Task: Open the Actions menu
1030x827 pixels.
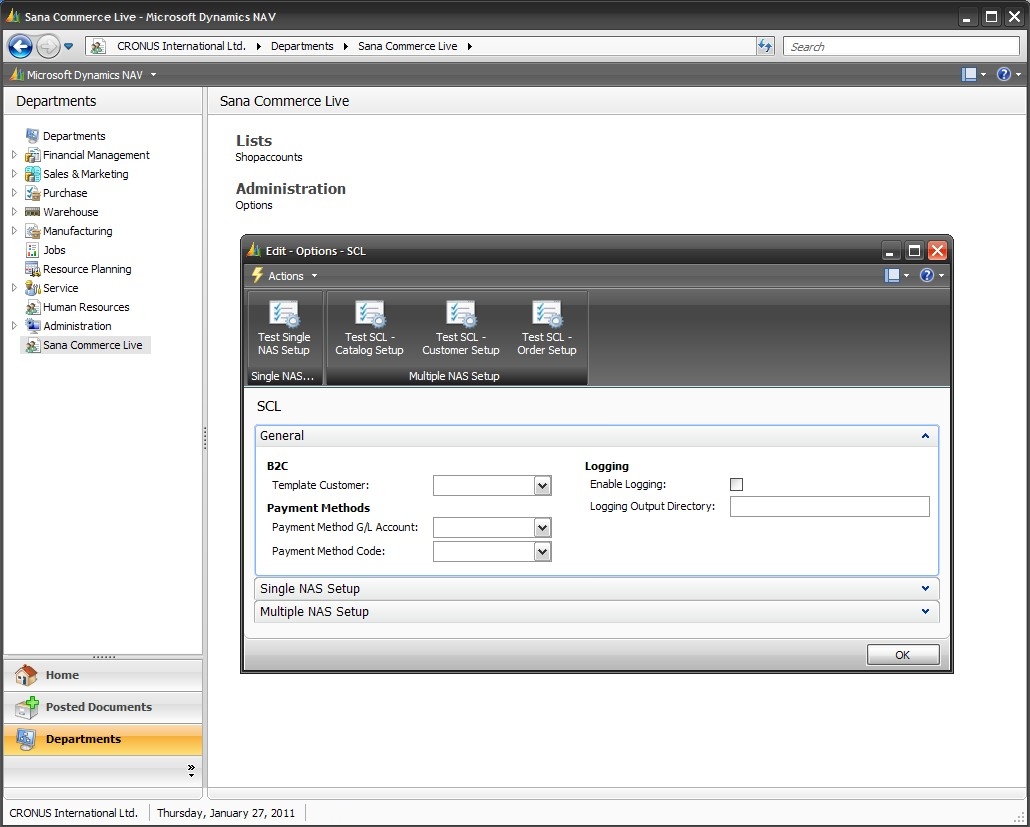Action: [285, 276]
